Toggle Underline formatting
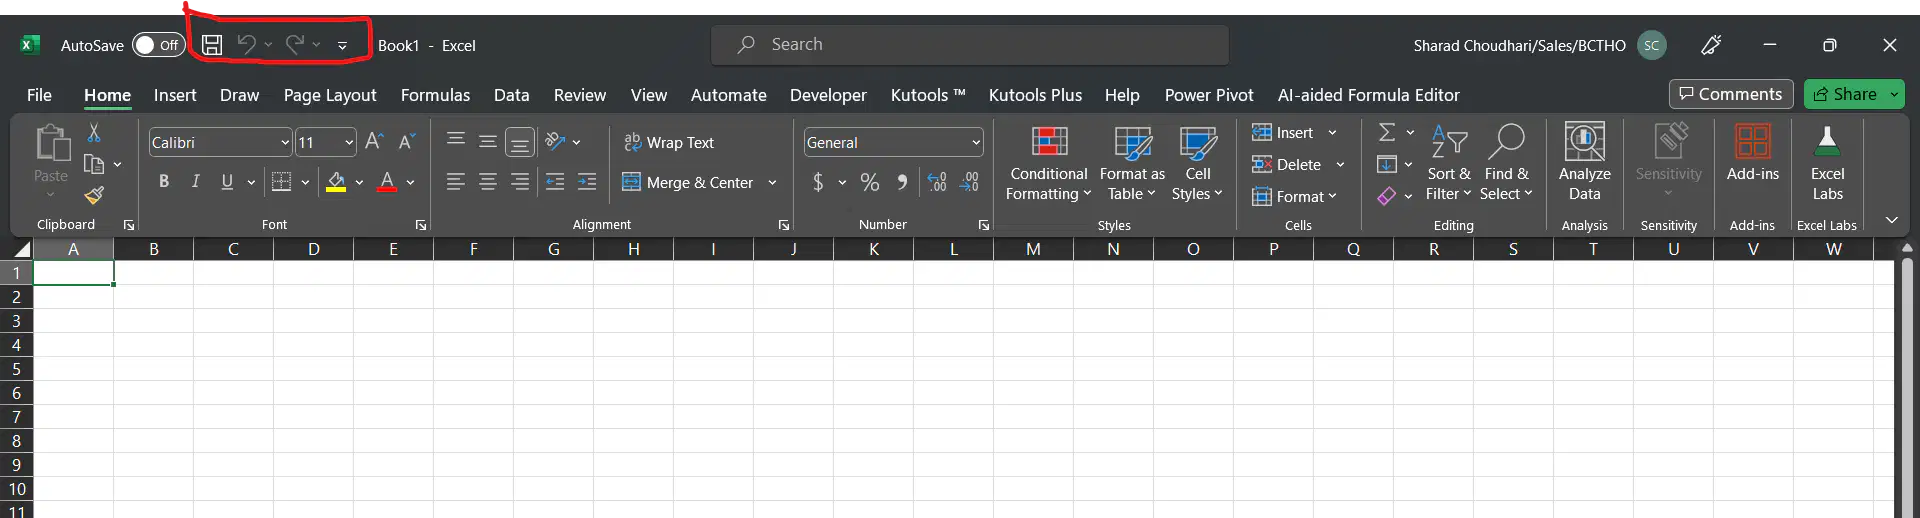 pos(227,182)
